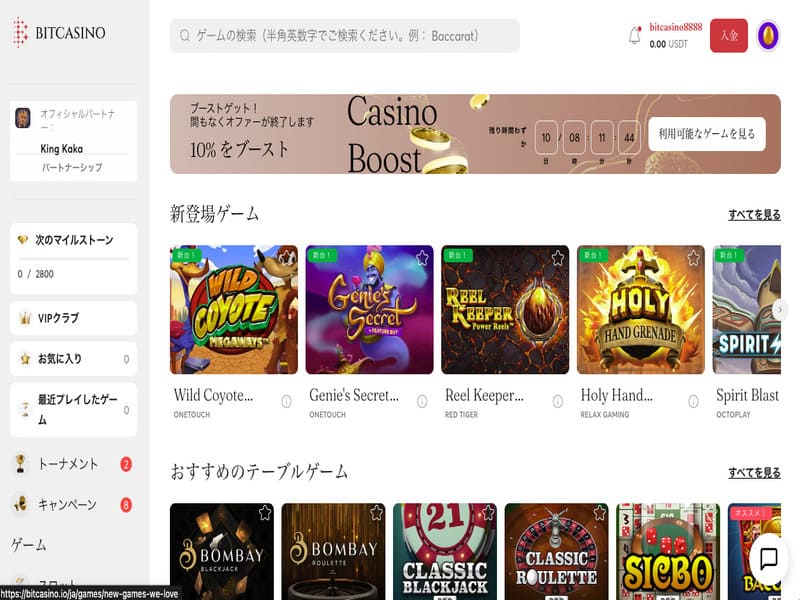Image resolution: width=800 pixels, height=600 pixels.
Task: Open the live chat support bubble
Action: (769, 559)
